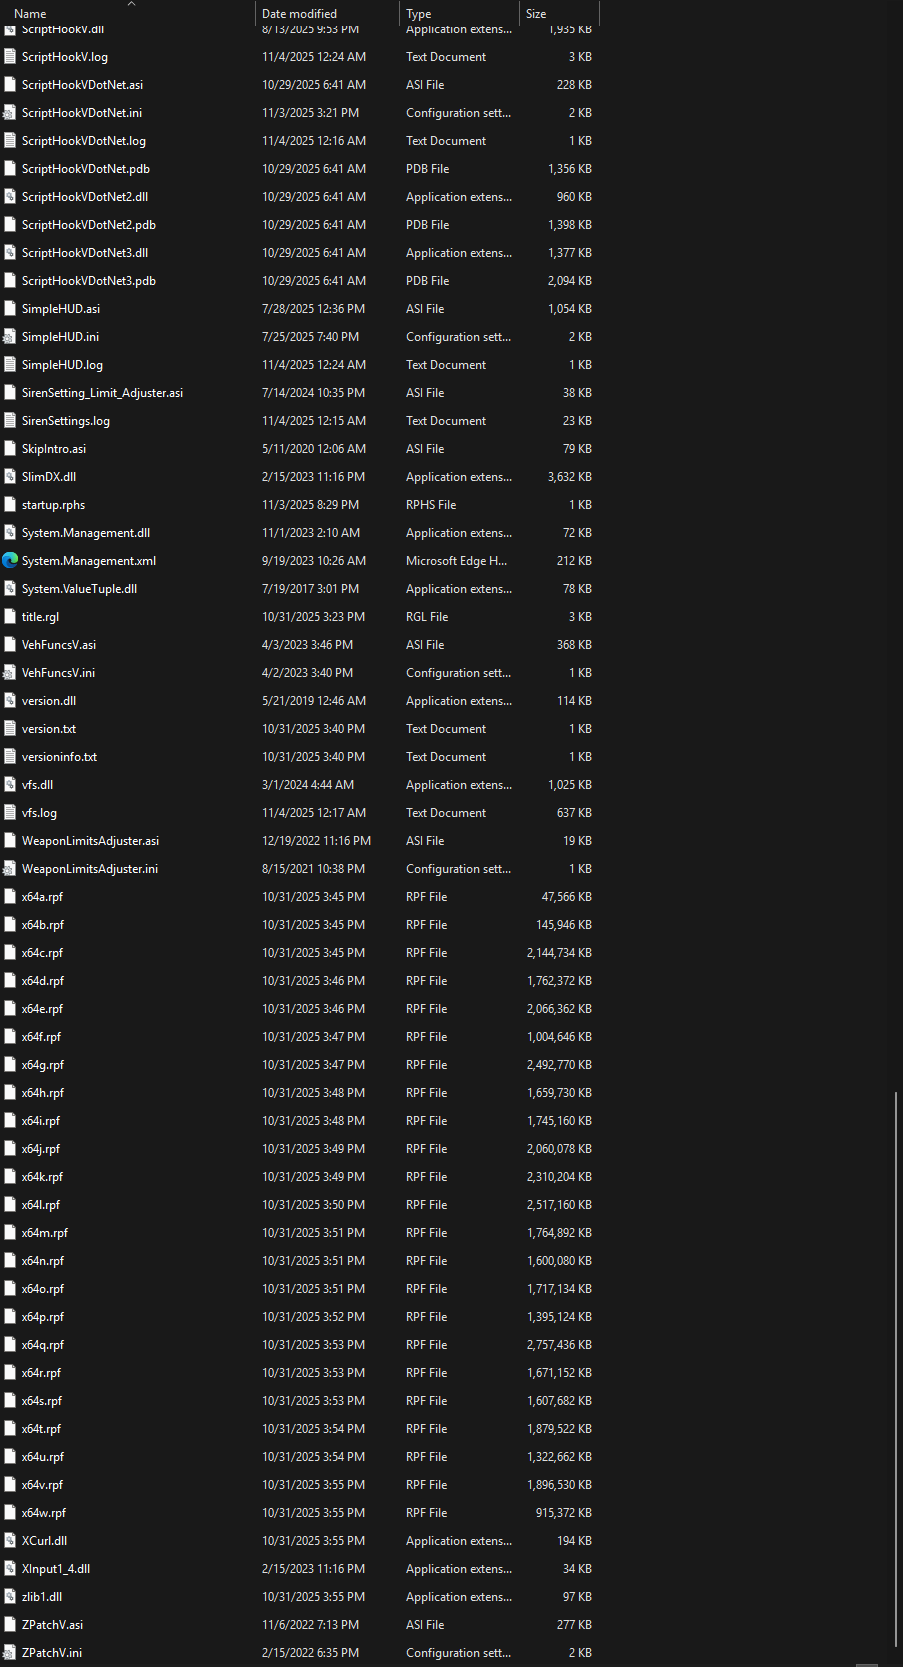Select ScriptHookVDotNet3.dll file name
Viewport: 903px width, 1667px height.
(85, 253)
